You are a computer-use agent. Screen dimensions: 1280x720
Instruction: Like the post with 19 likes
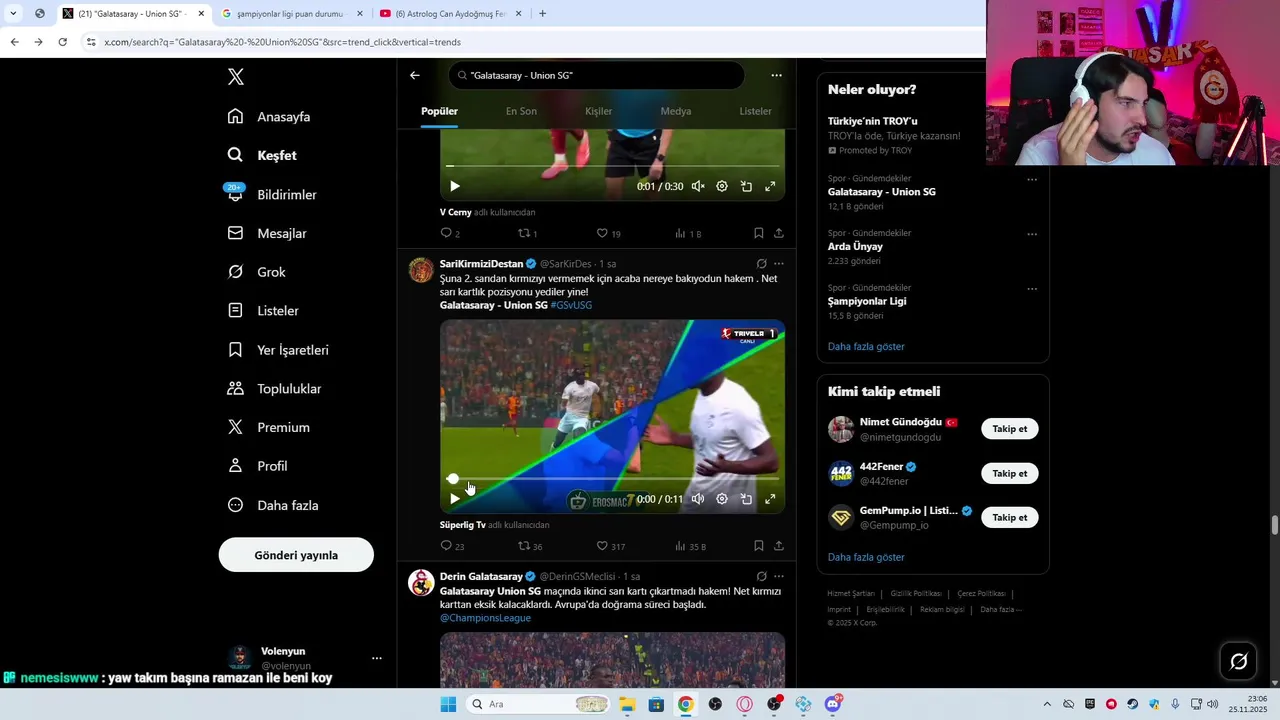tap(608, 233)
